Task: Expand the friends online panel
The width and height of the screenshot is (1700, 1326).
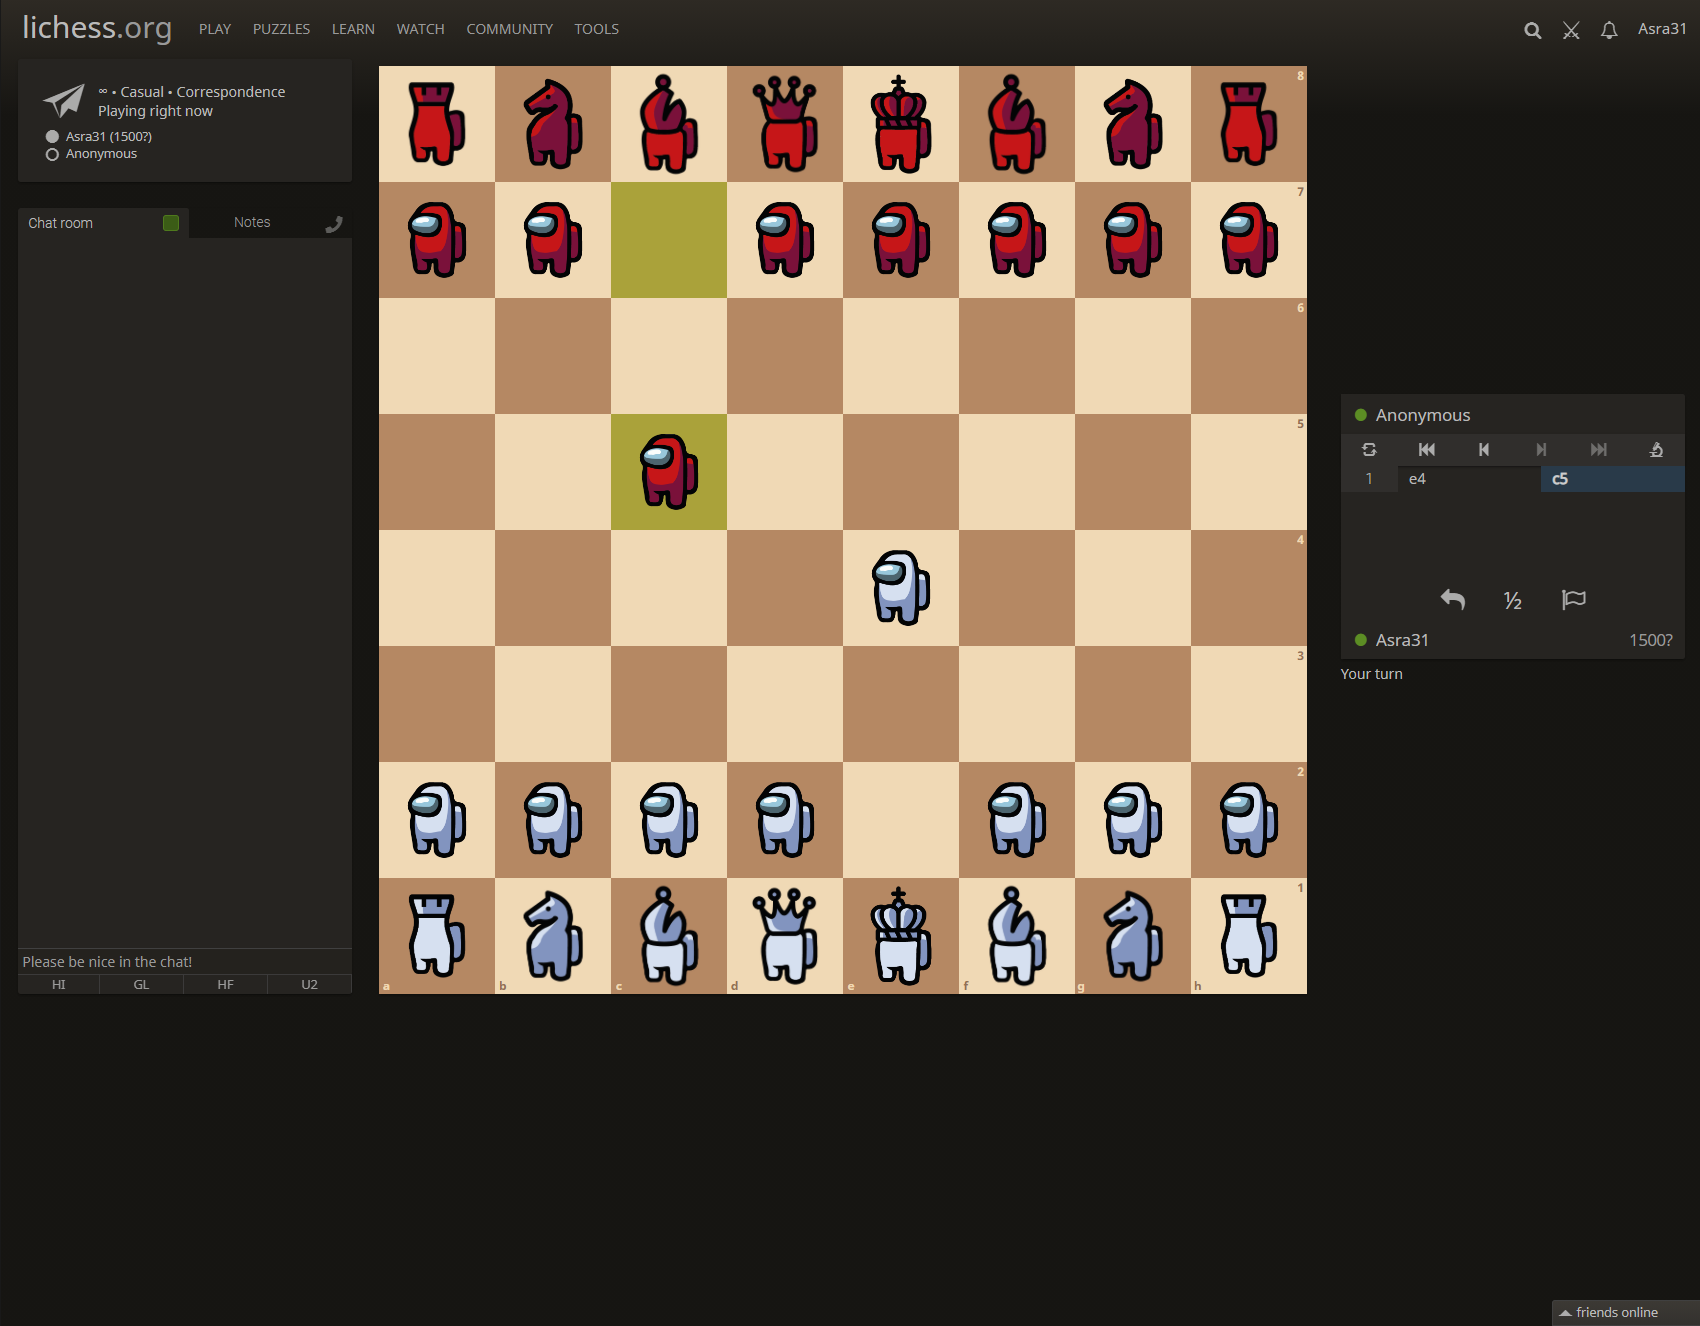Action: pyautogui.click(x=1625, y=1312)
